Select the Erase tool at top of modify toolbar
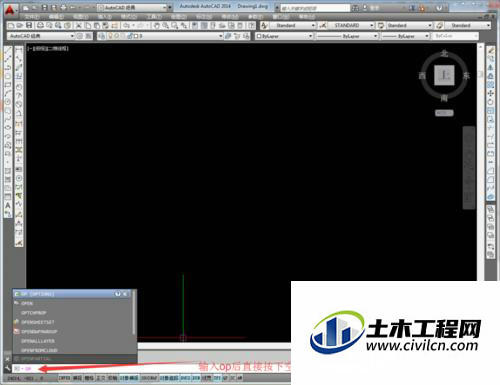The width and height of the screenshot is (500, 385). pos(491,50)
